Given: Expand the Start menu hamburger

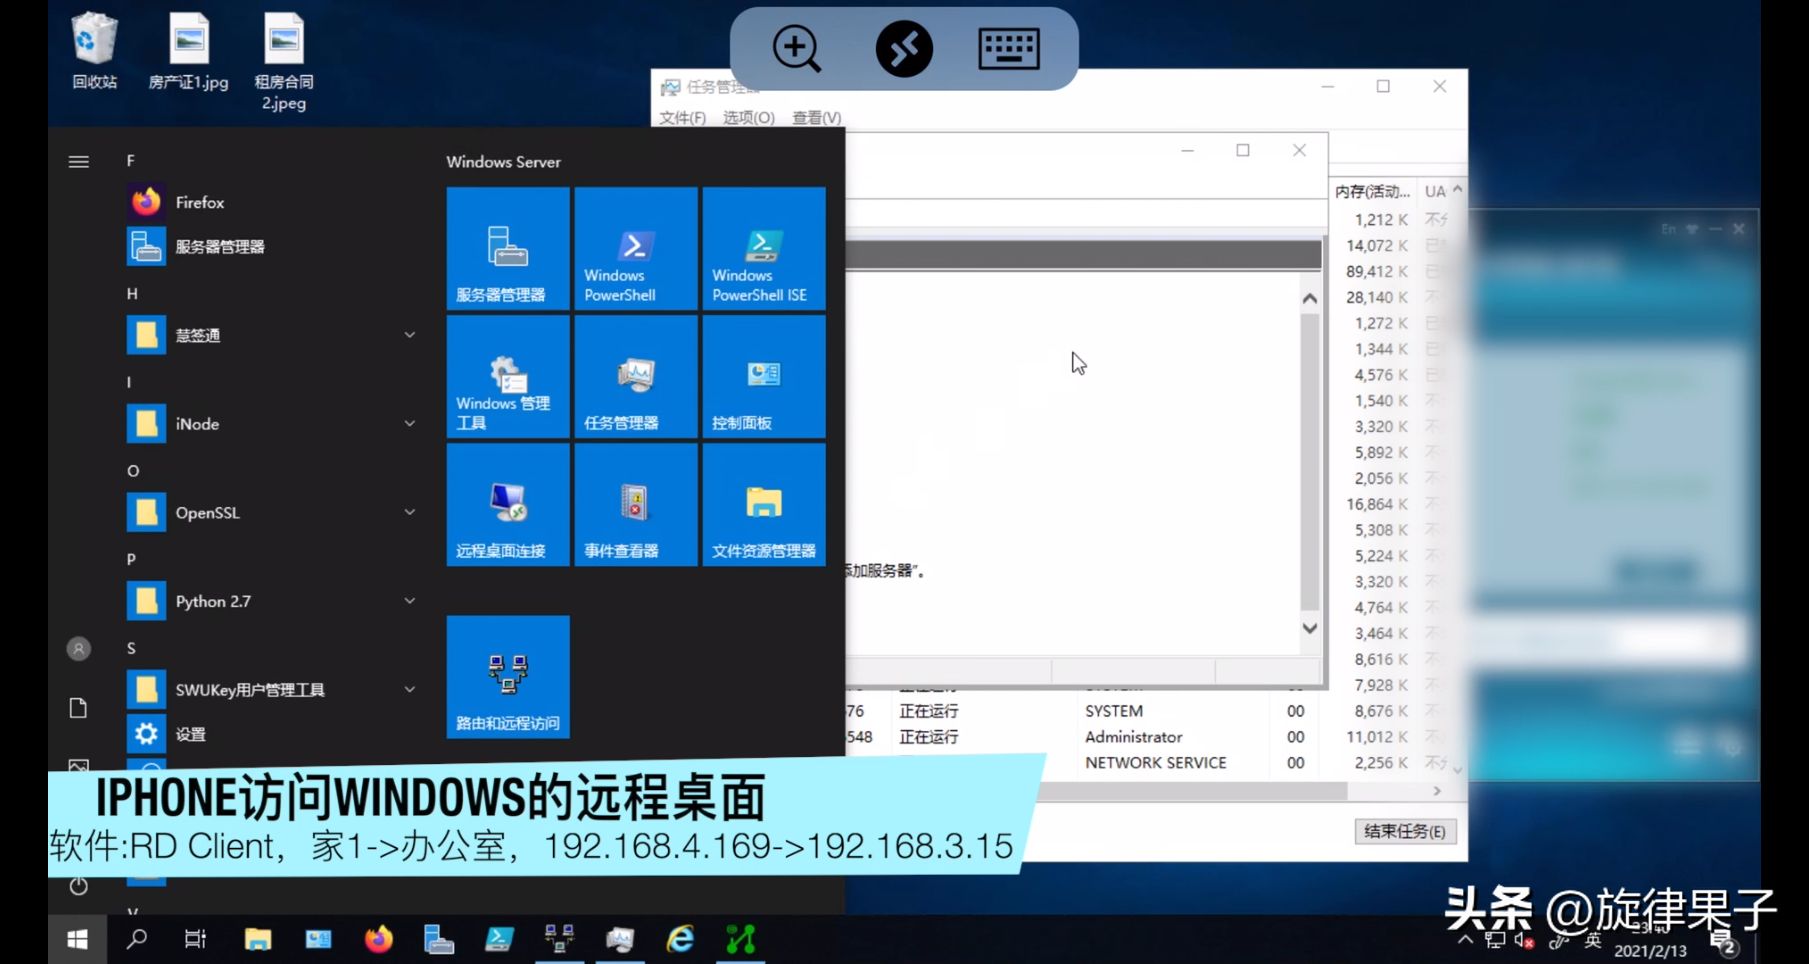Looking at the screenshot, I should click(x=78, y=161).
